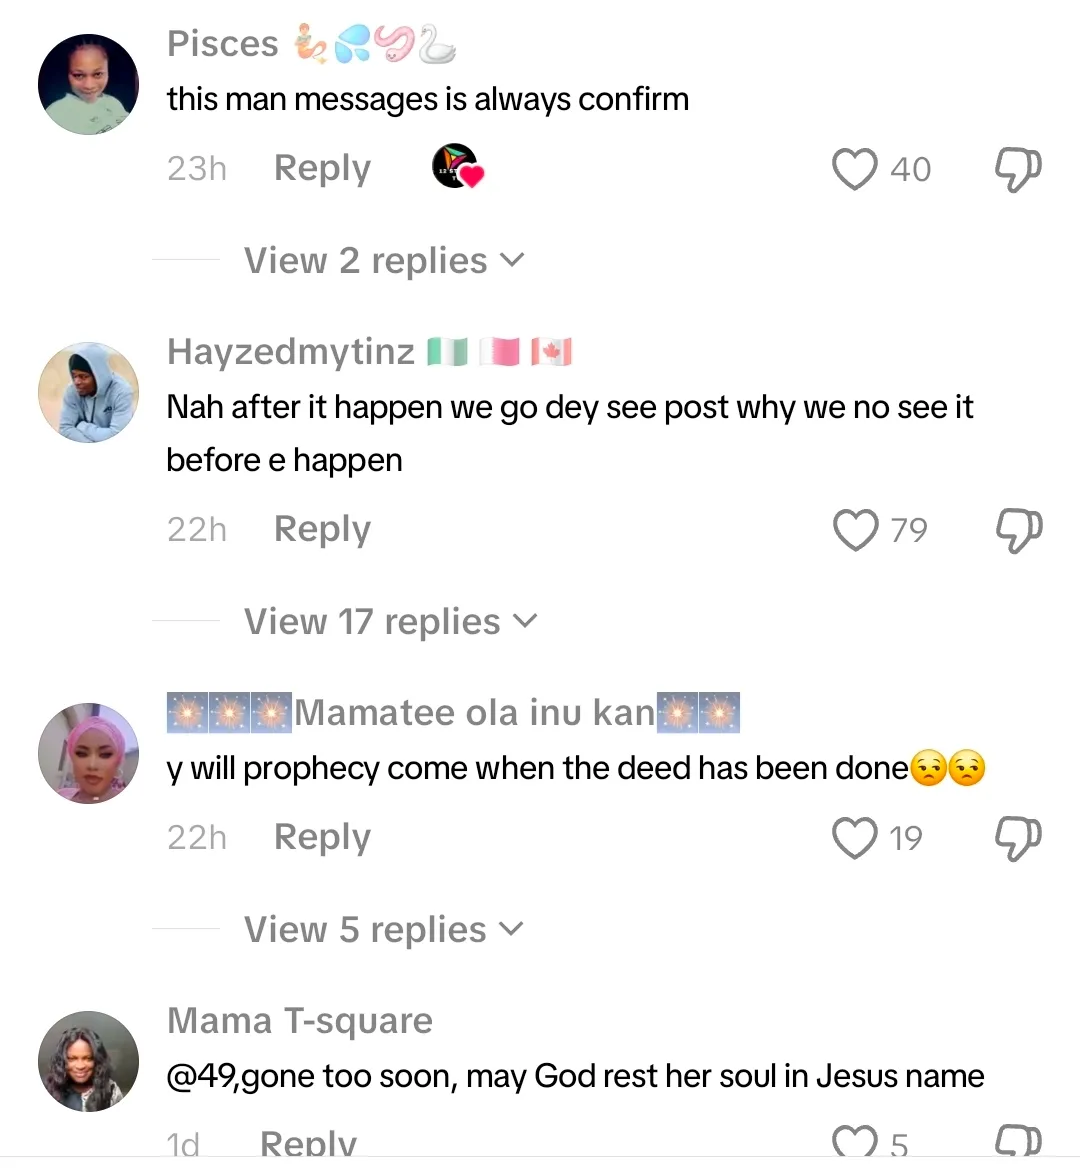Screen dimensions: 1080x1171
Task: Open Hayzedmytinz's profile avatar
Action: coord(88,393)
